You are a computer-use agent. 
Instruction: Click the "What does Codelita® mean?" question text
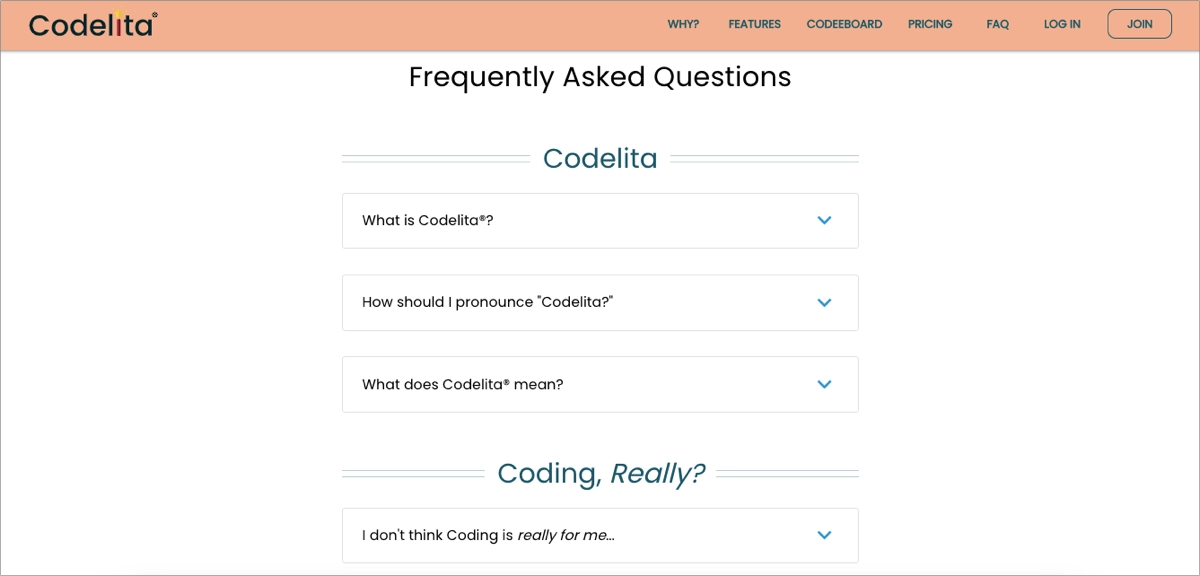tap(463, 384)
